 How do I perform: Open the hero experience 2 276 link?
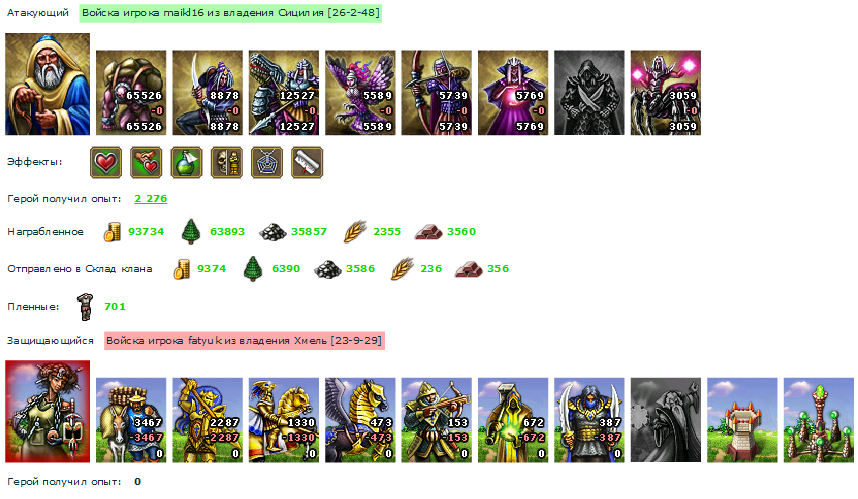tap(150, 199)
